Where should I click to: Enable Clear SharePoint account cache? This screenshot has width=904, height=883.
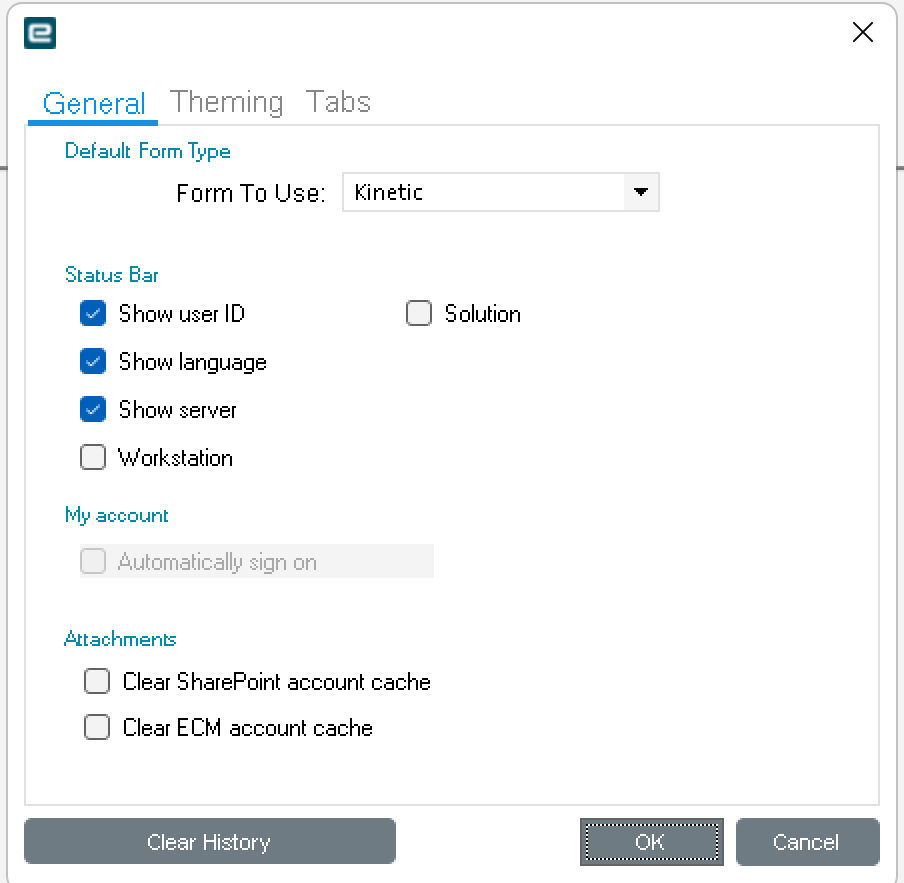point(97,682)
